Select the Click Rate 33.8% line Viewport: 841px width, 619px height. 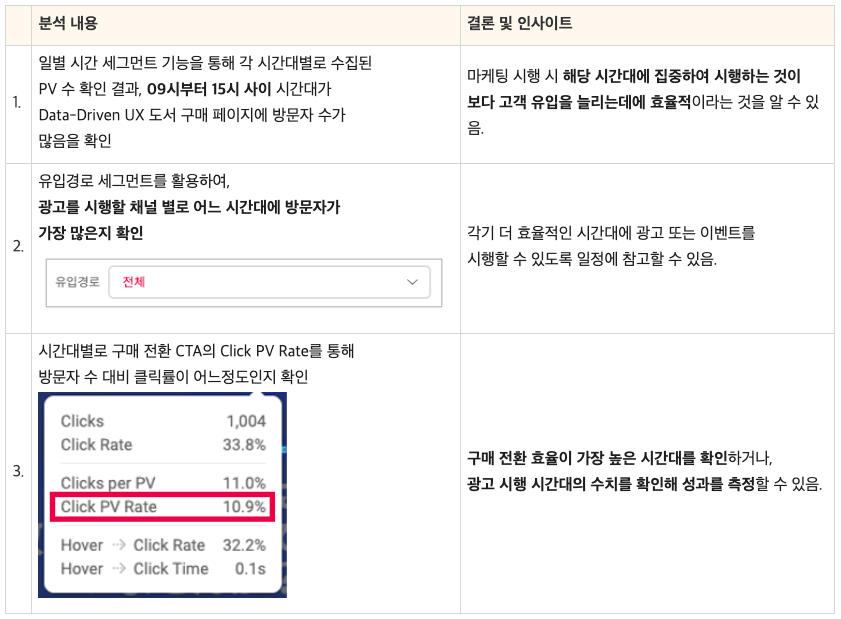pos(163,445)
